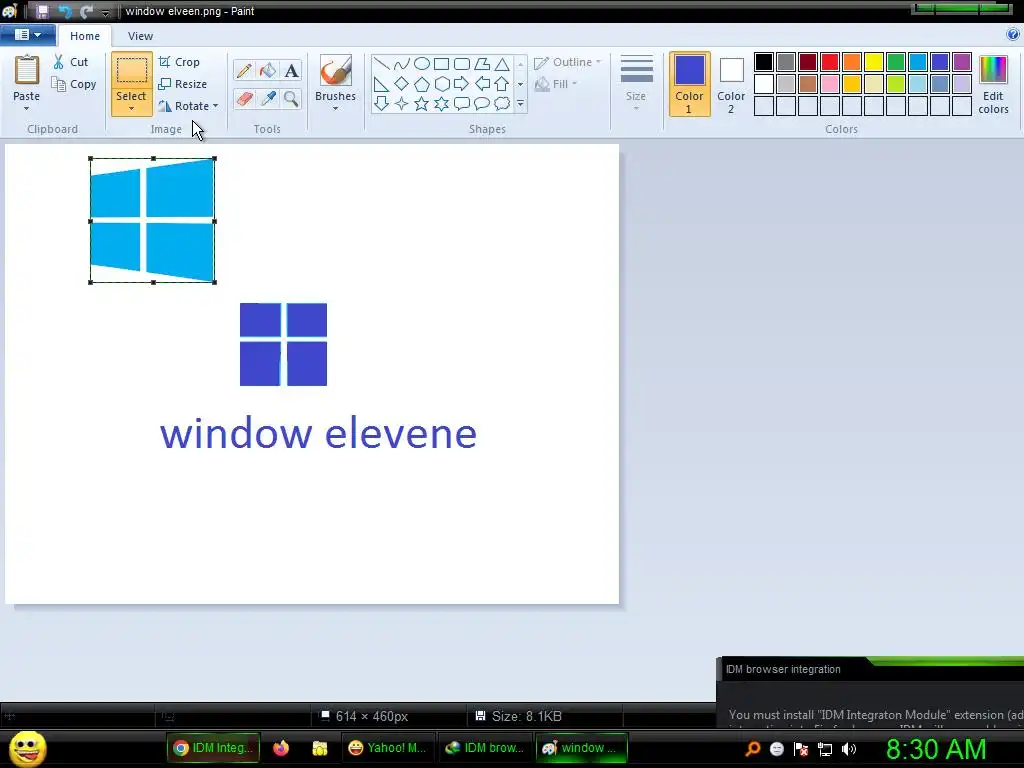The width and height of the screenshot is (1024, 768).
Task: Click the Cut button
Action: (71, 62)
